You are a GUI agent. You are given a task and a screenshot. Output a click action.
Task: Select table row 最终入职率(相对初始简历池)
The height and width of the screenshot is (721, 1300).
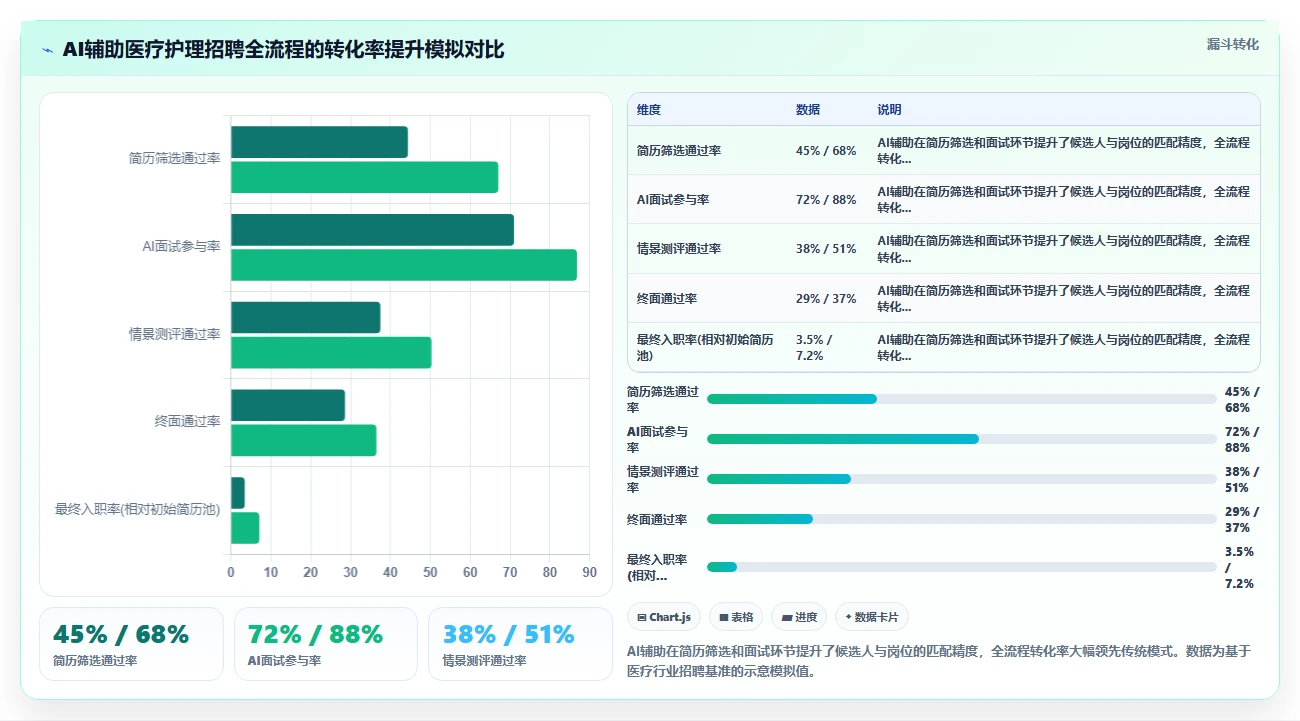coord(943,347)
